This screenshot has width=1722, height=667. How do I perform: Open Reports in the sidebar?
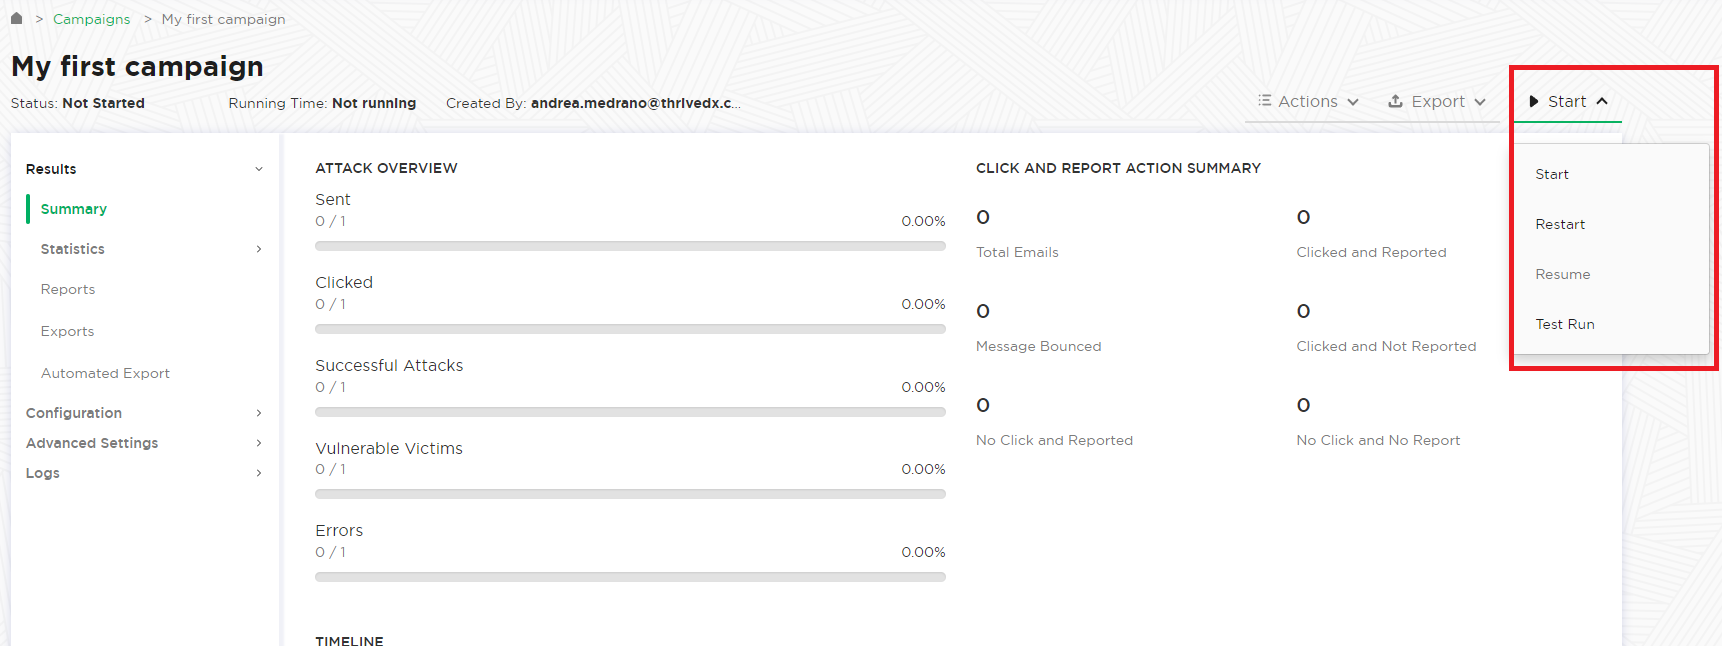[x=68, y=289]
